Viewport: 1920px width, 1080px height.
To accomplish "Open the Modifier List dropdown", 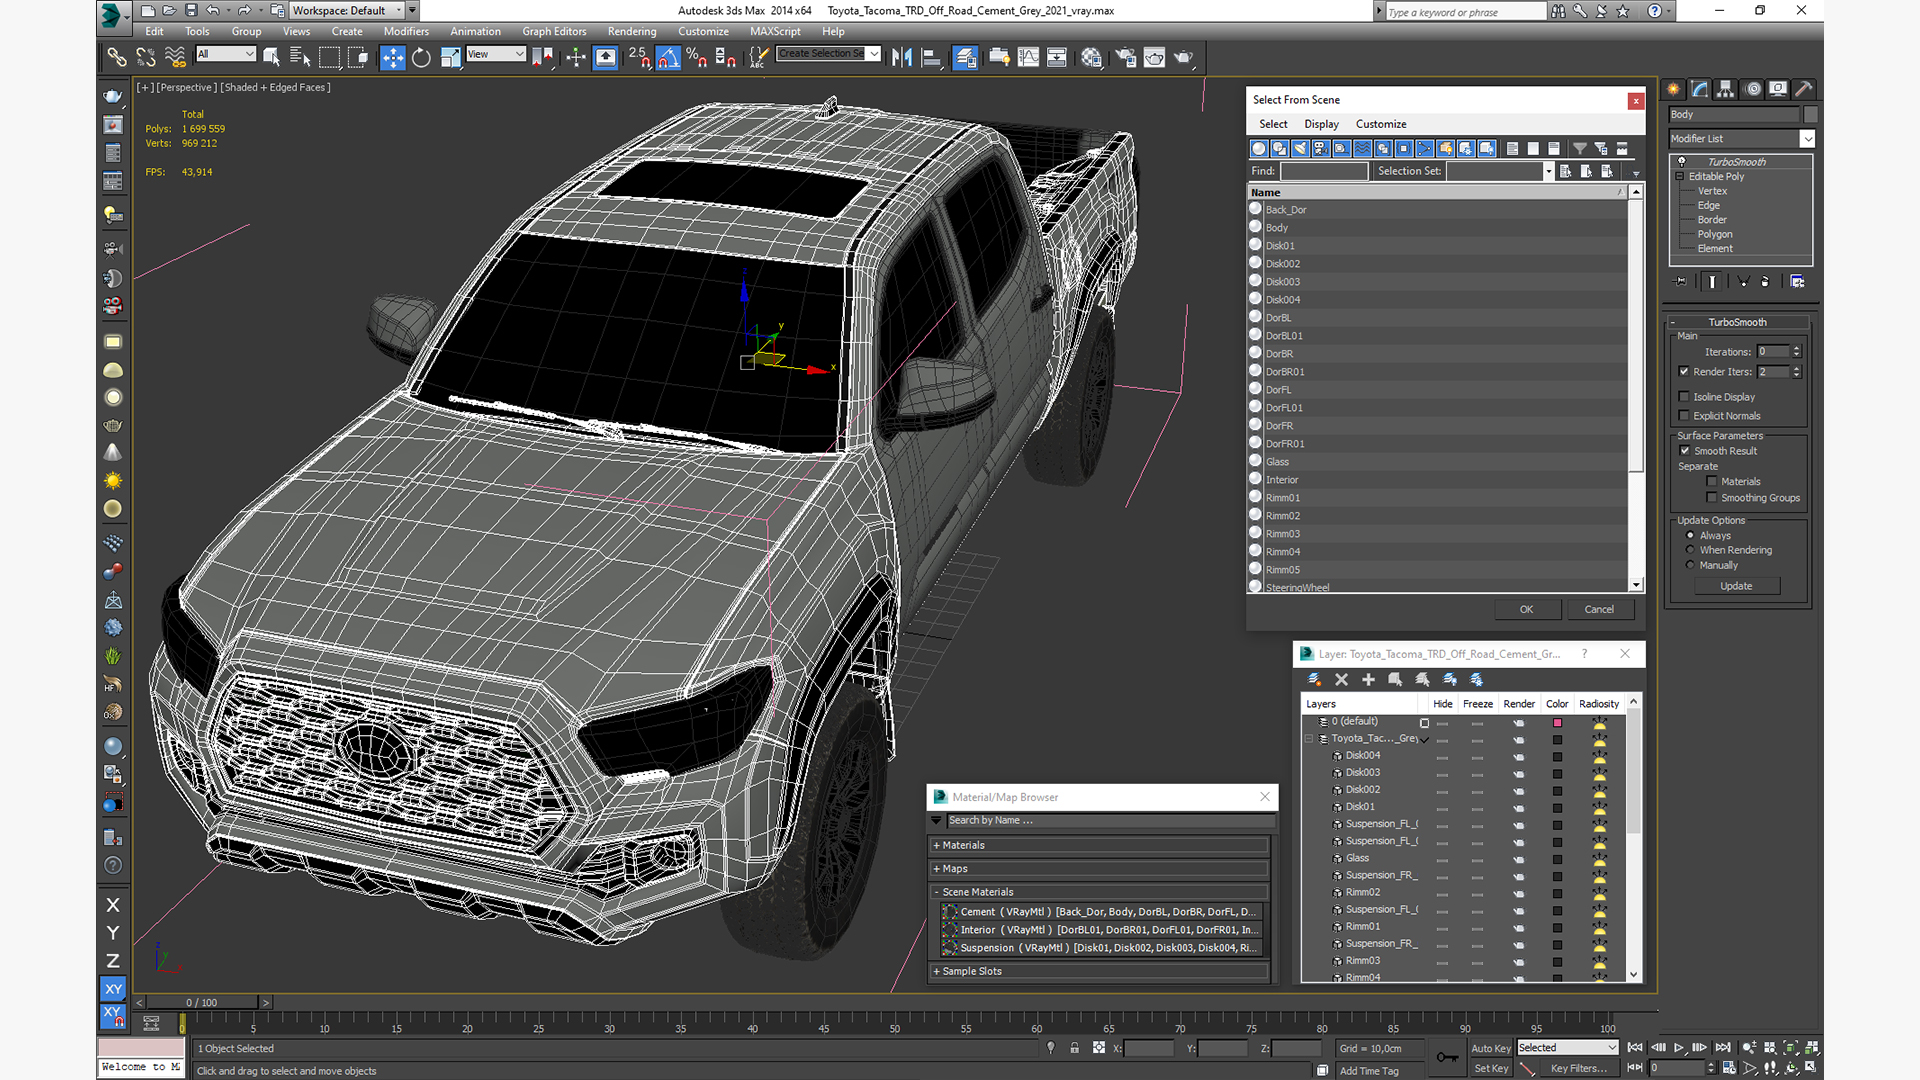I will coord(1807,139).
